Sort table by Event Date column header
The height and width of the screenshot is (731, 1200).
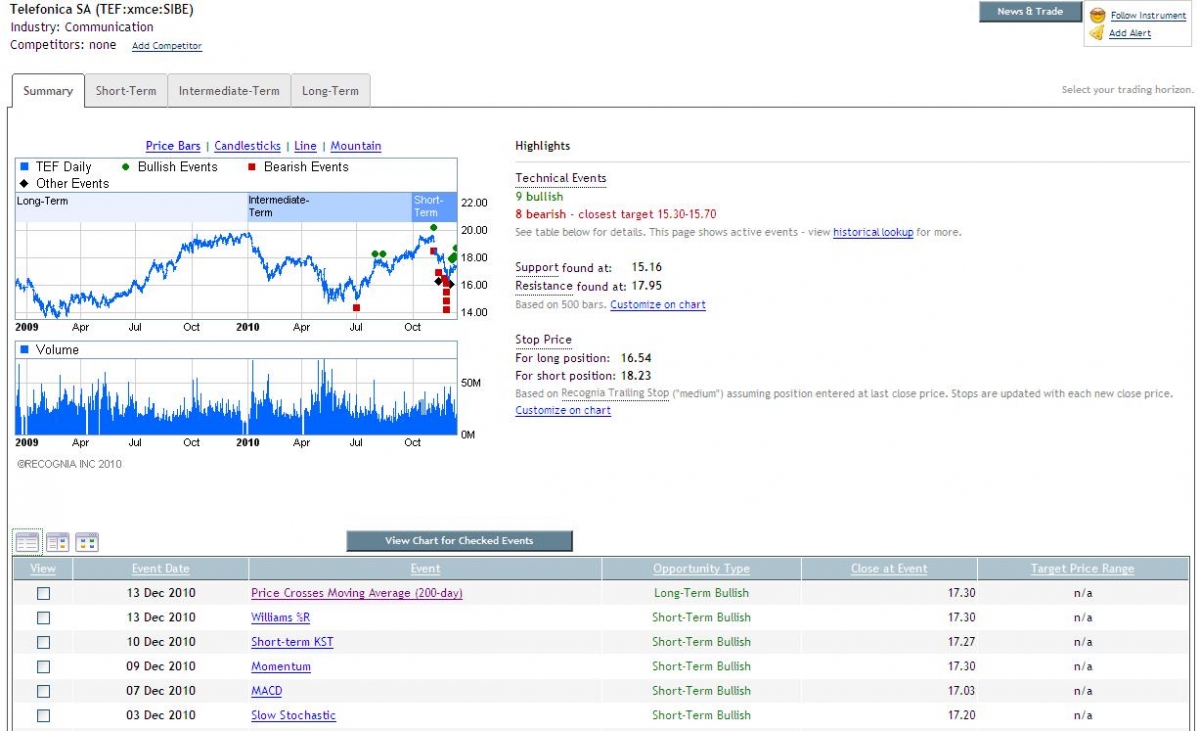click(x=160, y=569)
